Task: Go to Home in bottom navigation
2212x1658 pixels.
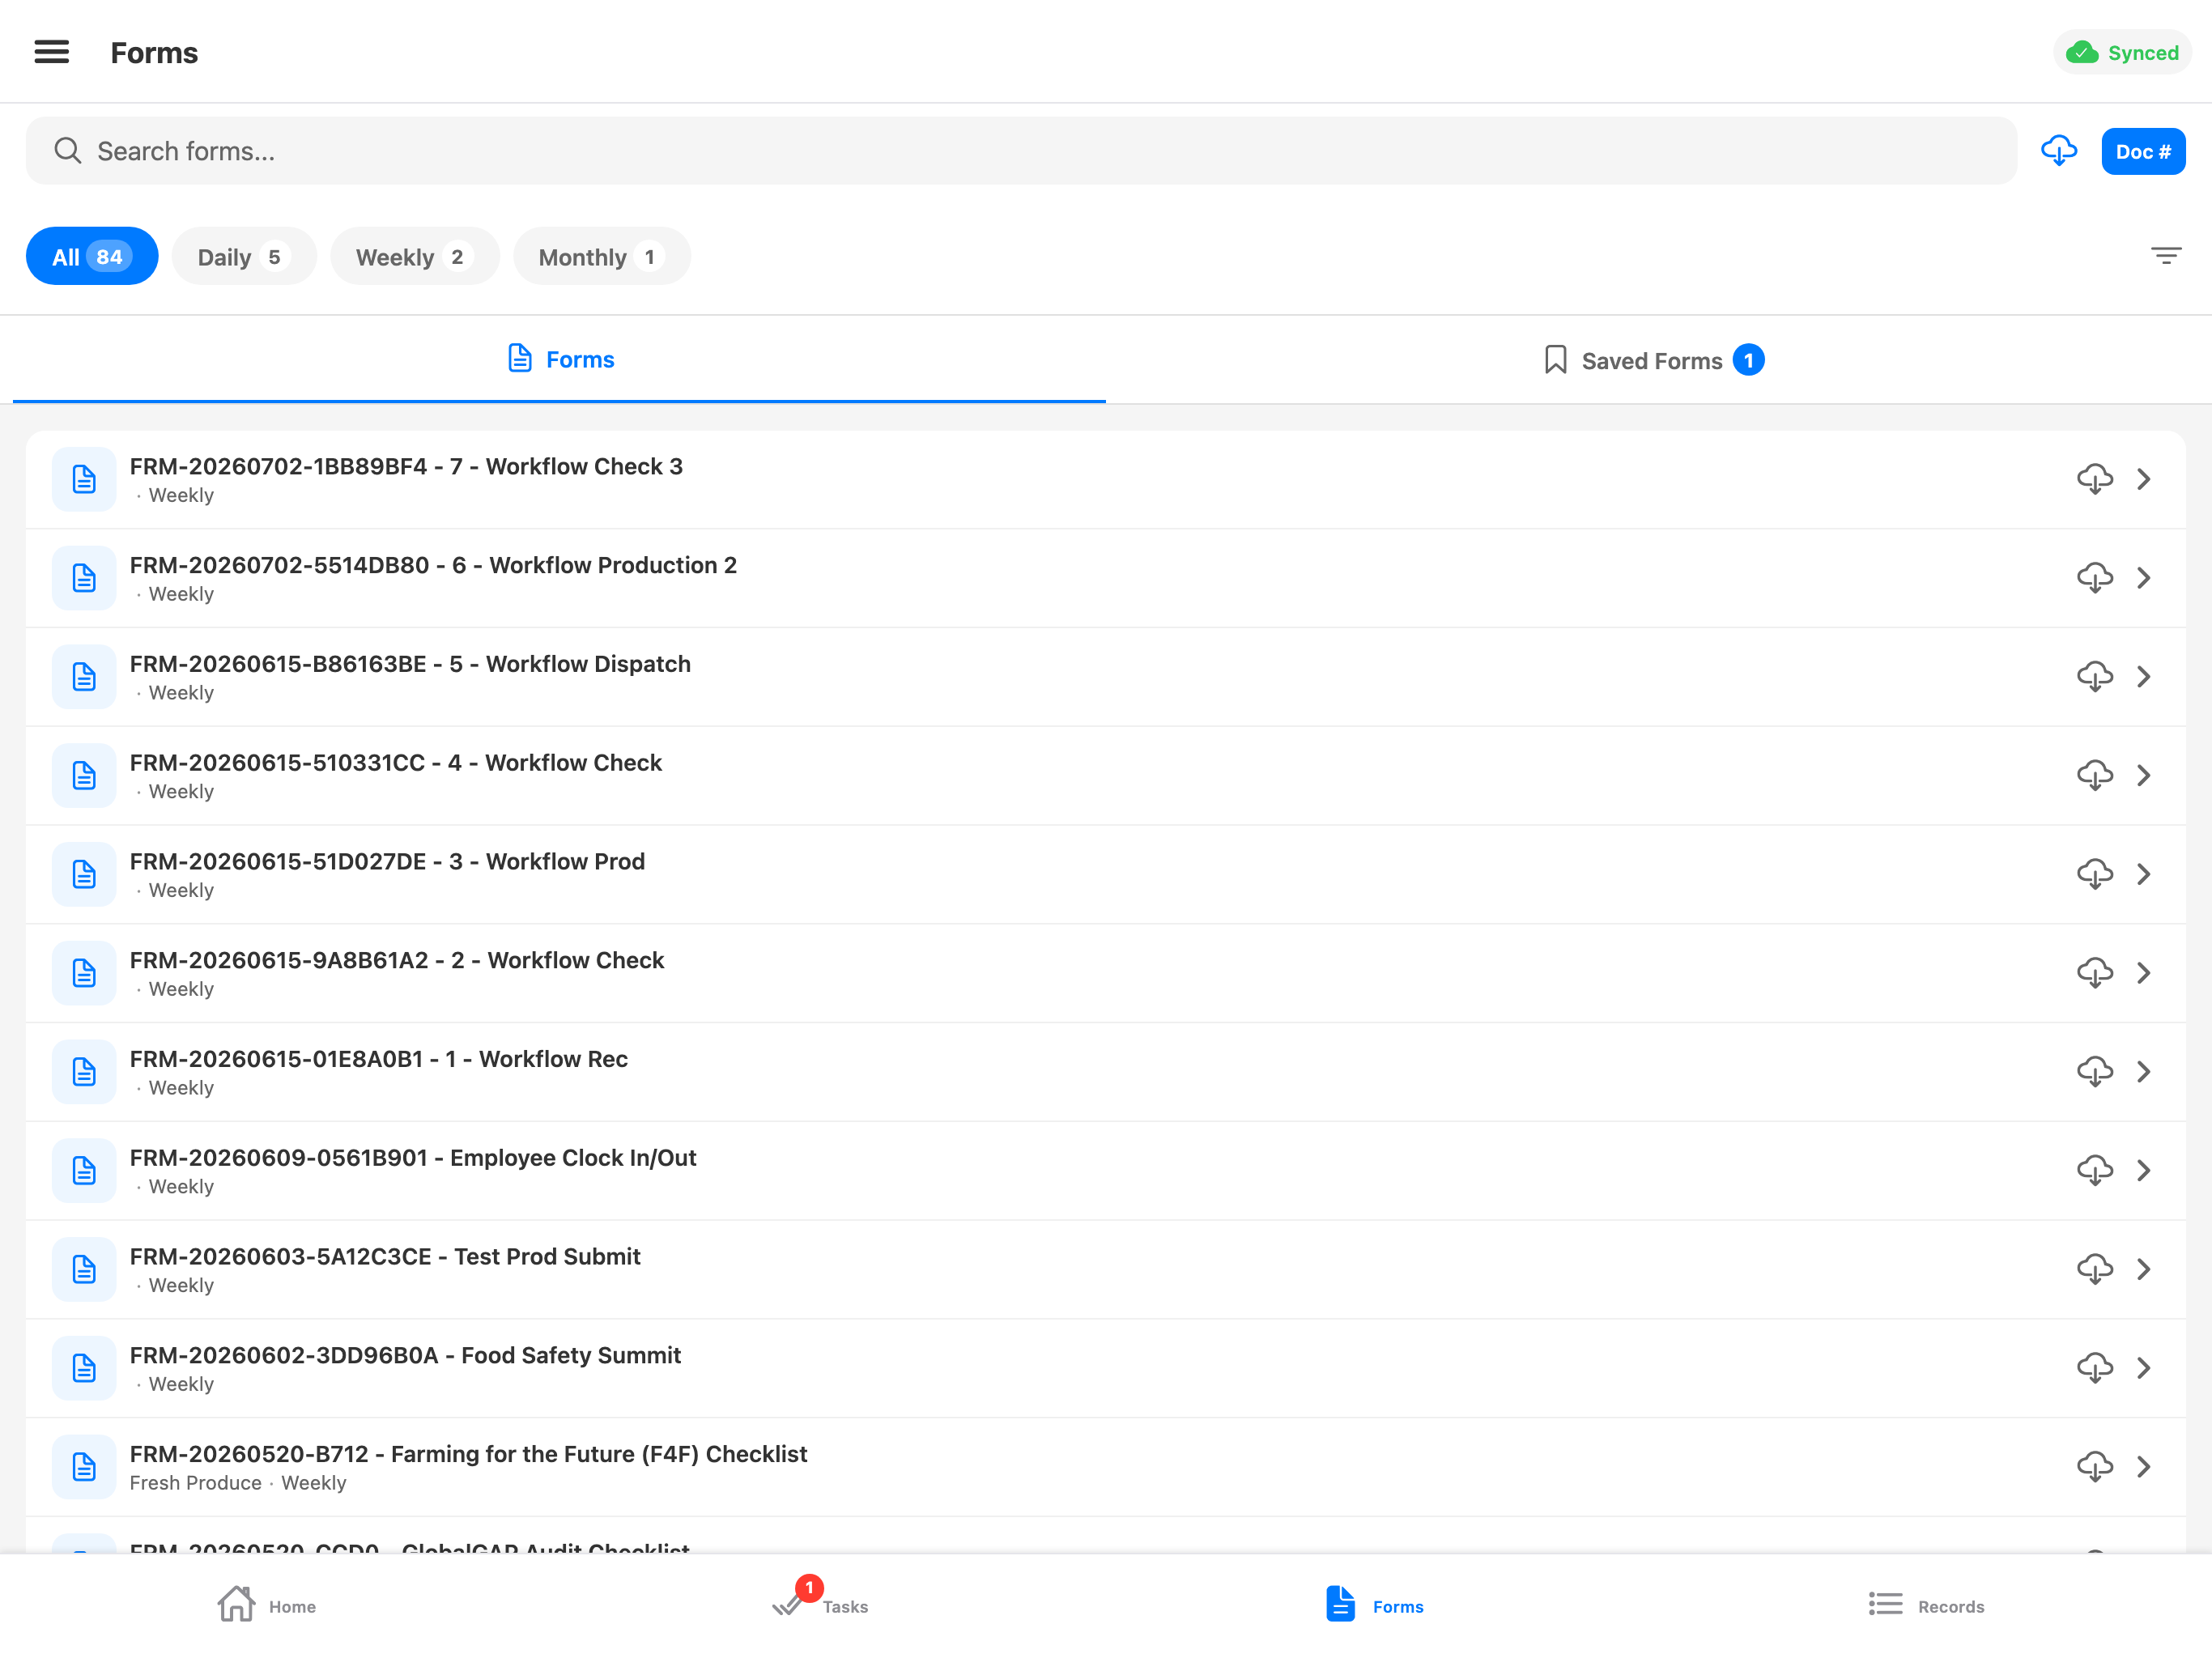Action: point(267,1605)
